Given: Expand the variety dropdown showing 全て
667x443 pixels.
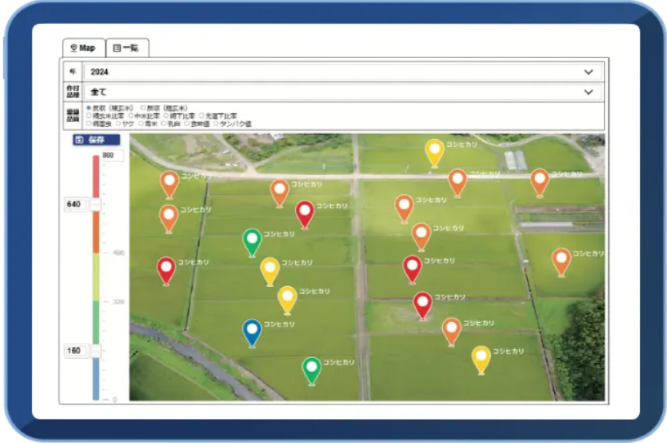Looking at the screenshot, I should tap(340, 91).
